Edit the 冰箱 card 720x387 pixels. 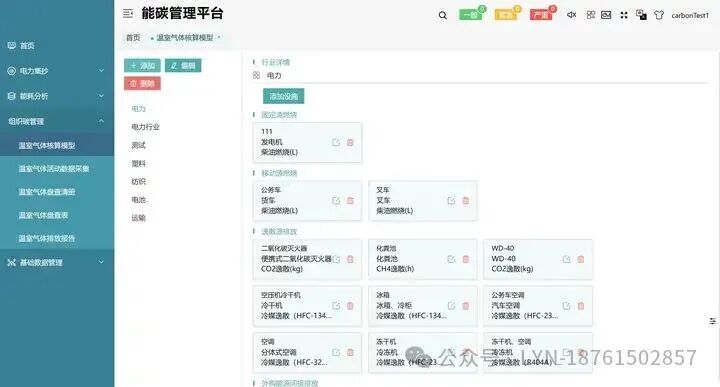(451, 306)
